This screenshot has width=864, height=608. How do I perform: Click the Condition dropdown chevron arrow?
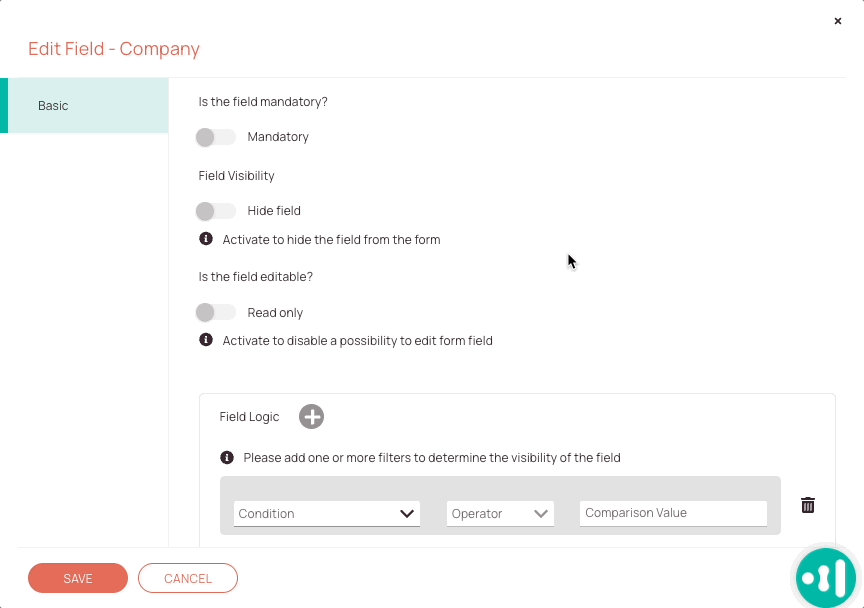click(407, 514)
